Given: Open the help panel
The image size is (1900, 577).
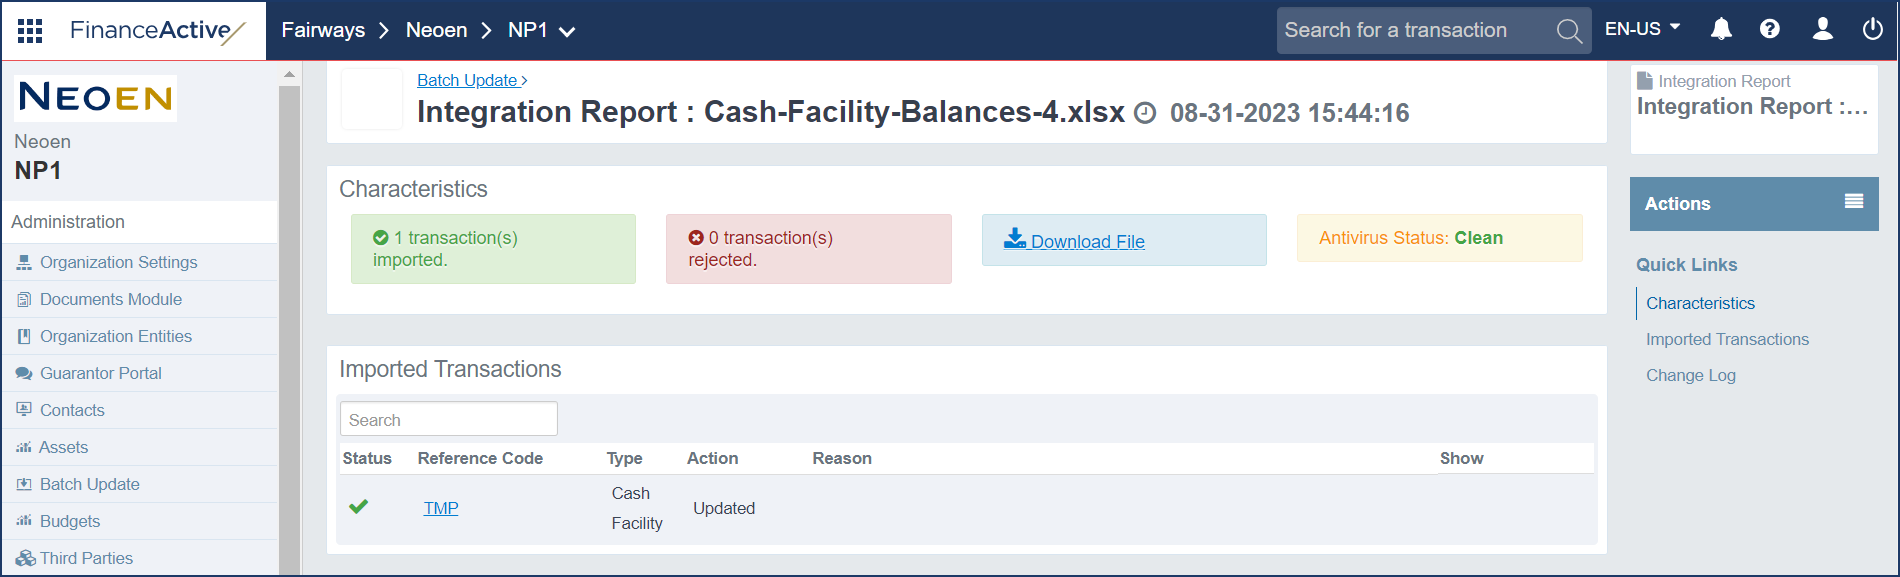Looking at the screenshot, I should tap(1770, 29).
